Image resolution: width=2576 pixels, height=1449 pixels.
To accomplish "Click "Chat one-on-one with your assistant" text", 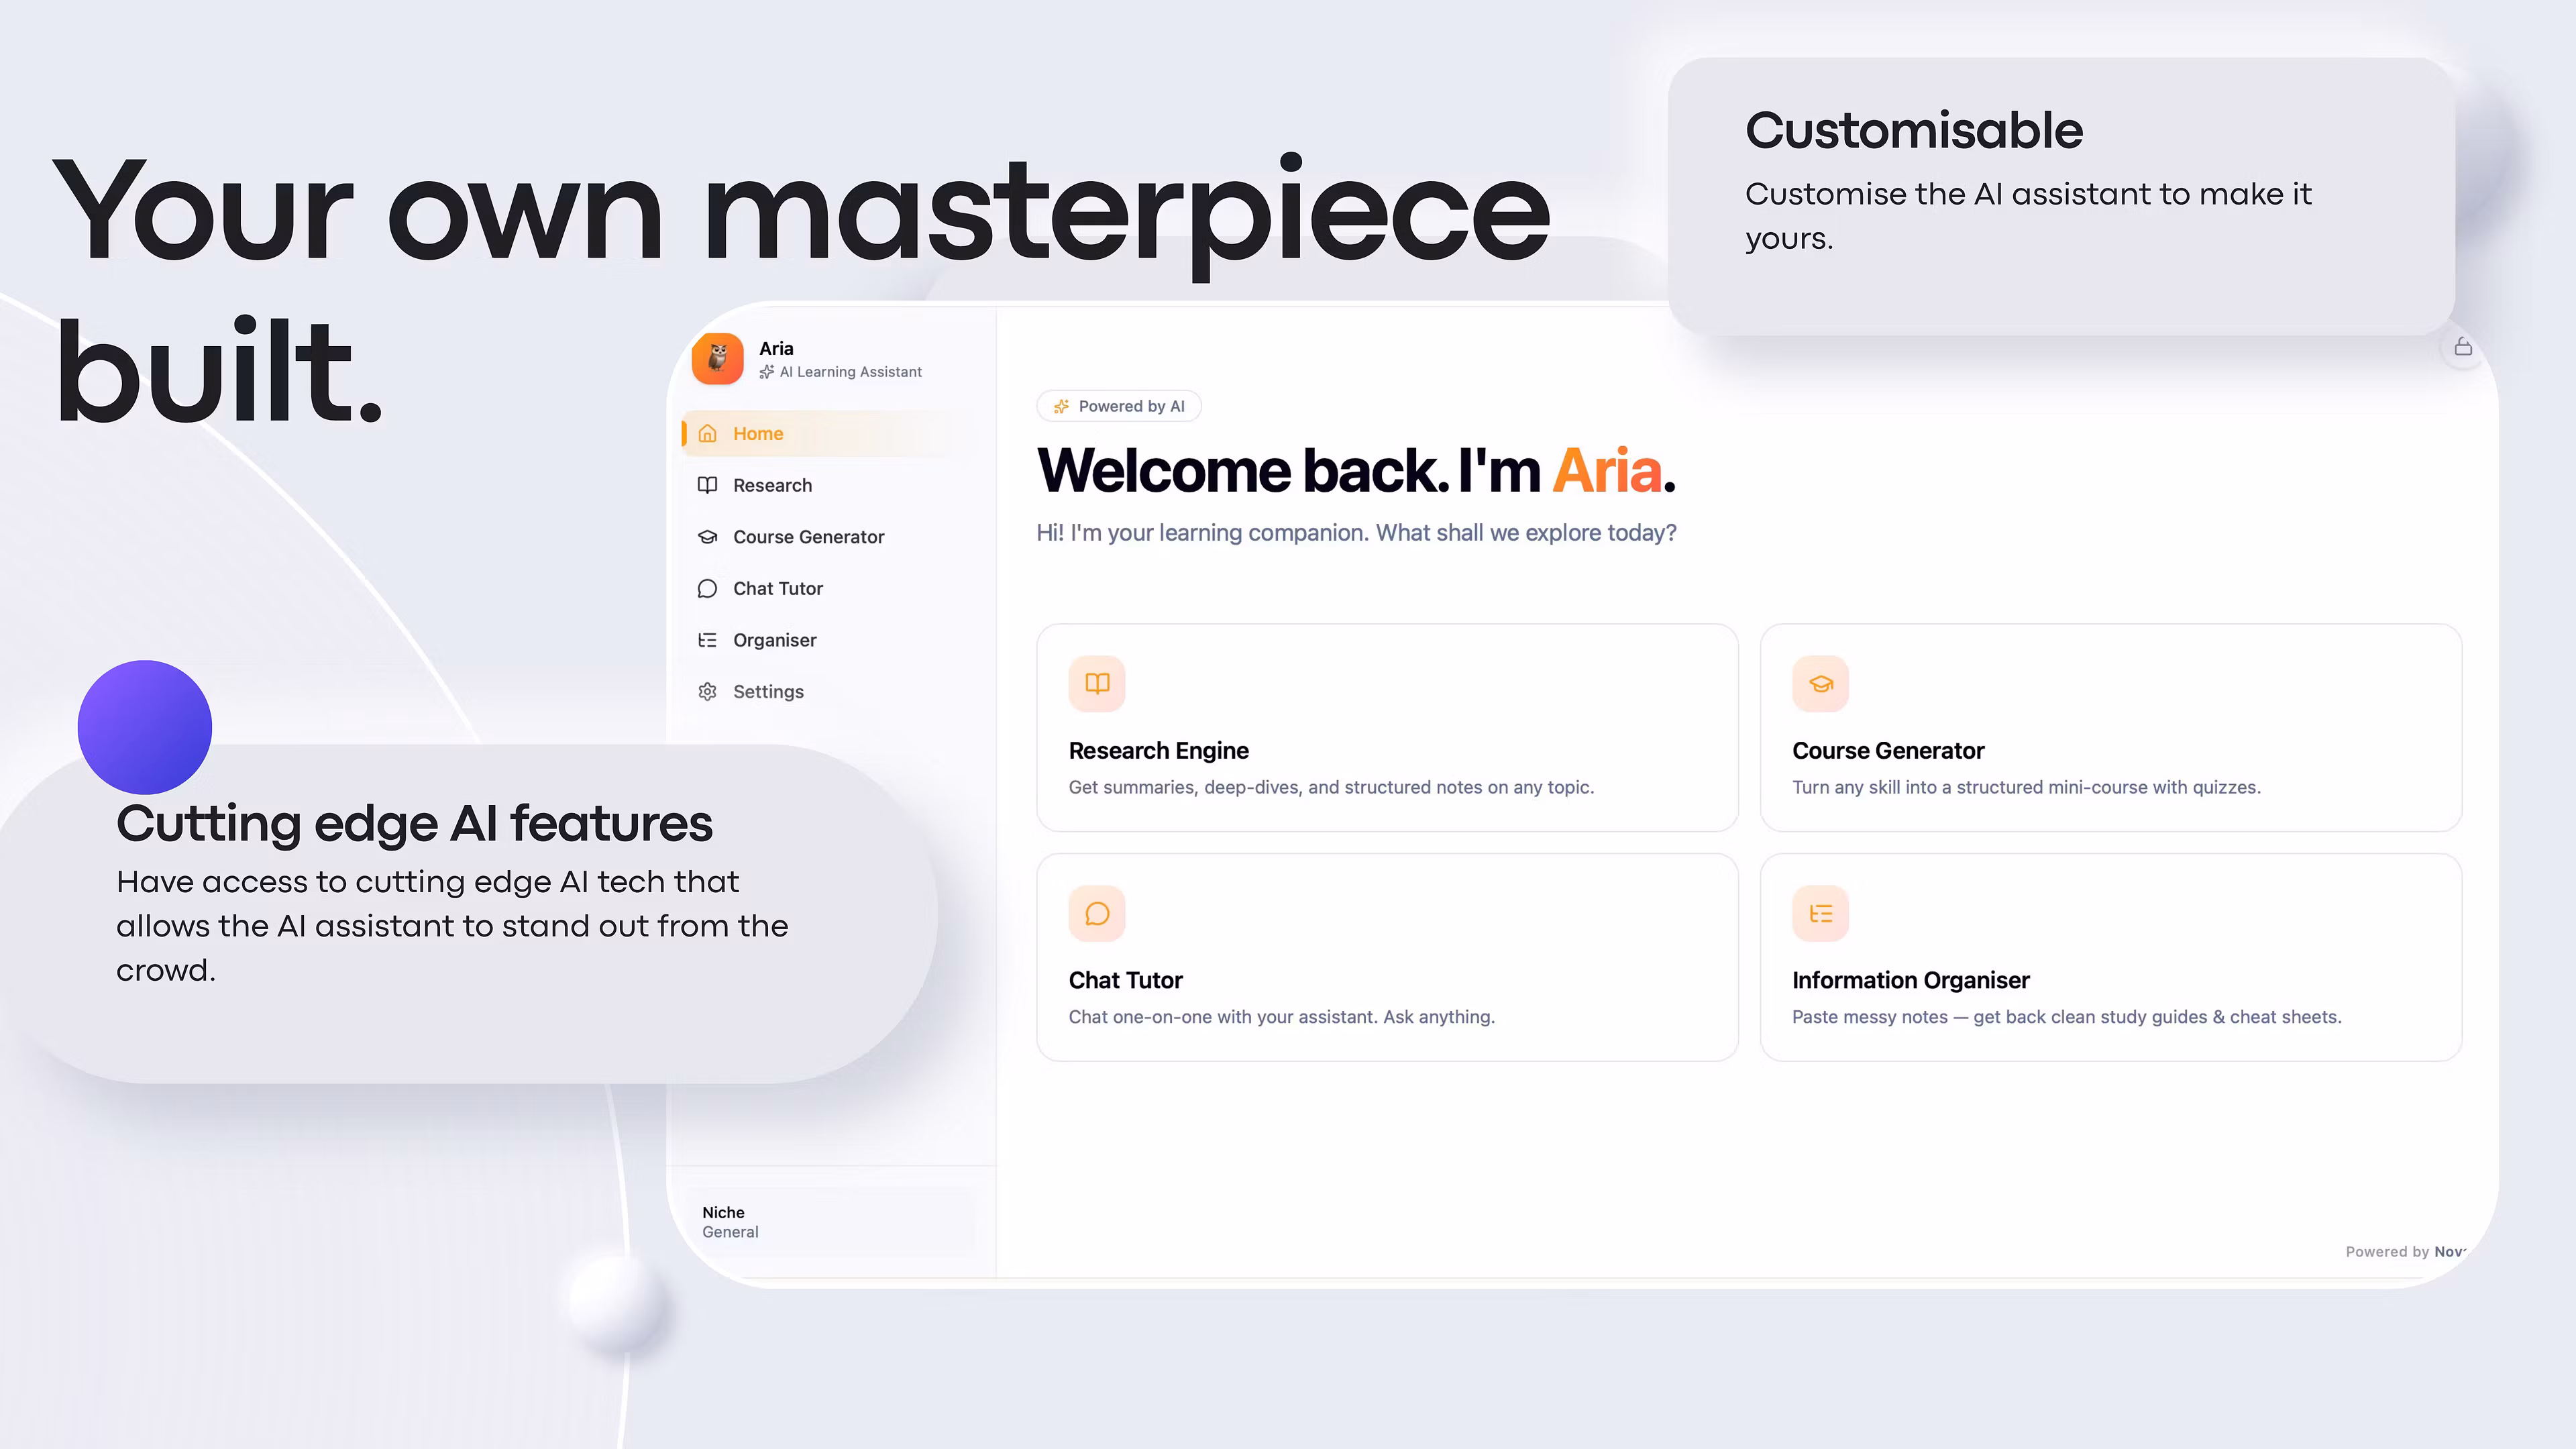I will click(x=1281, y=1017).
